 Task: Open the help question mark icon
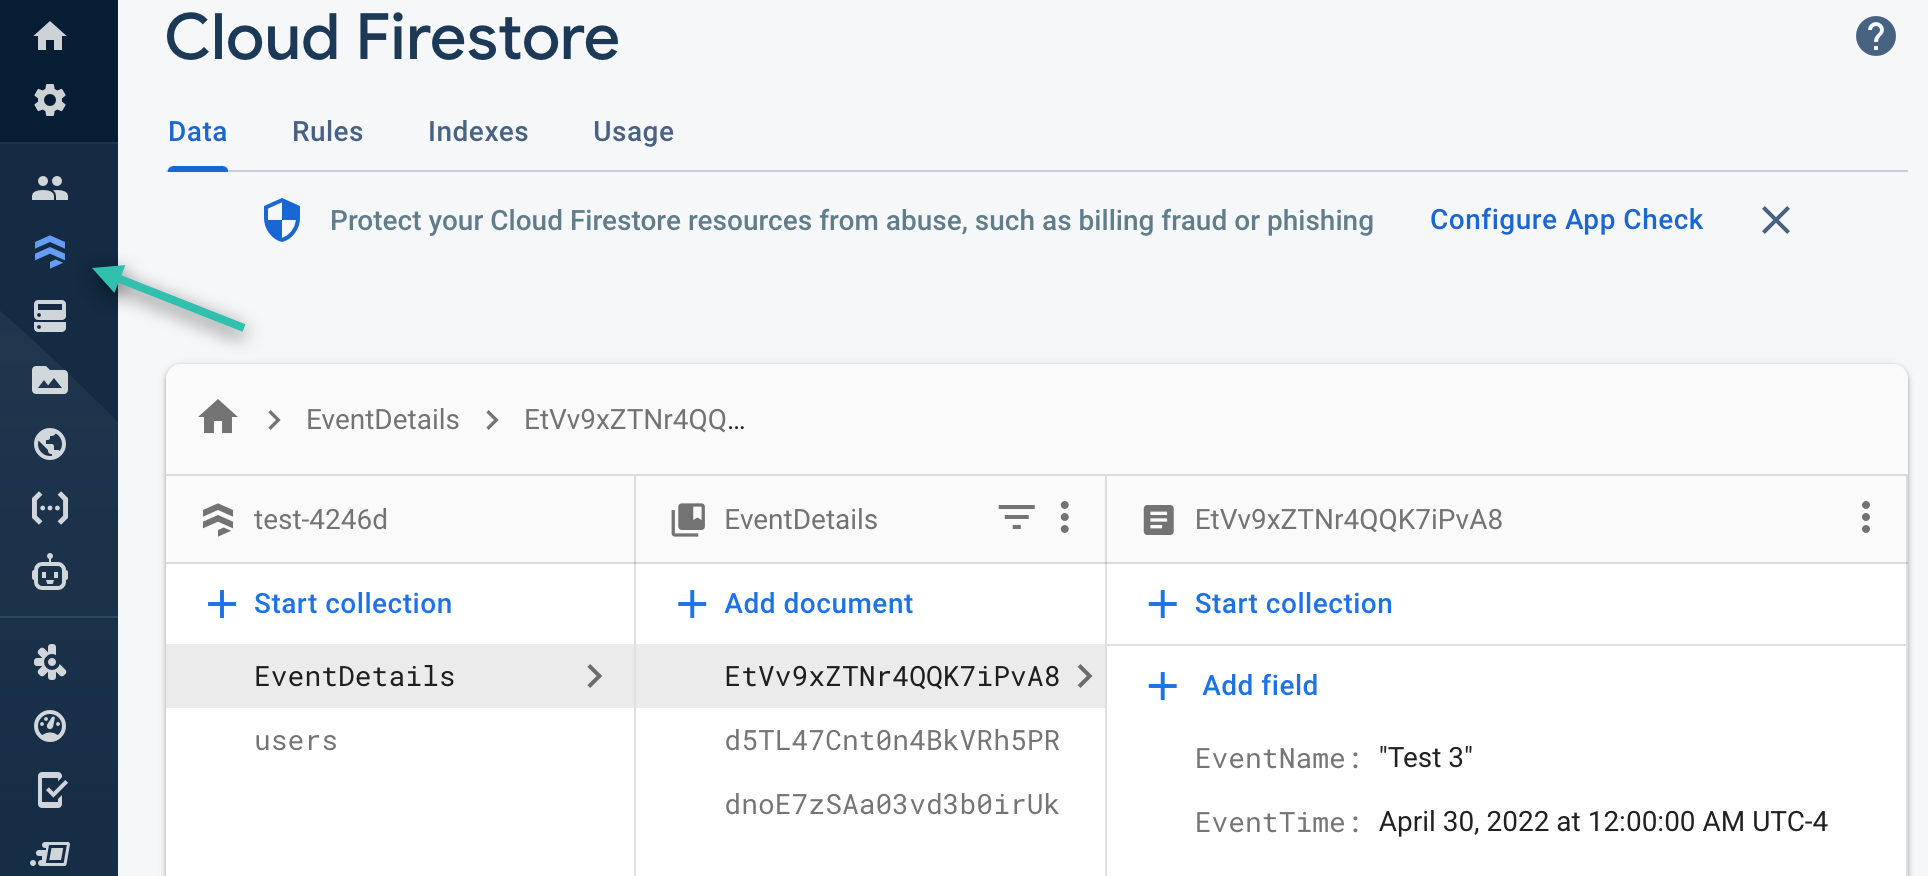(x=1875, y=37)
